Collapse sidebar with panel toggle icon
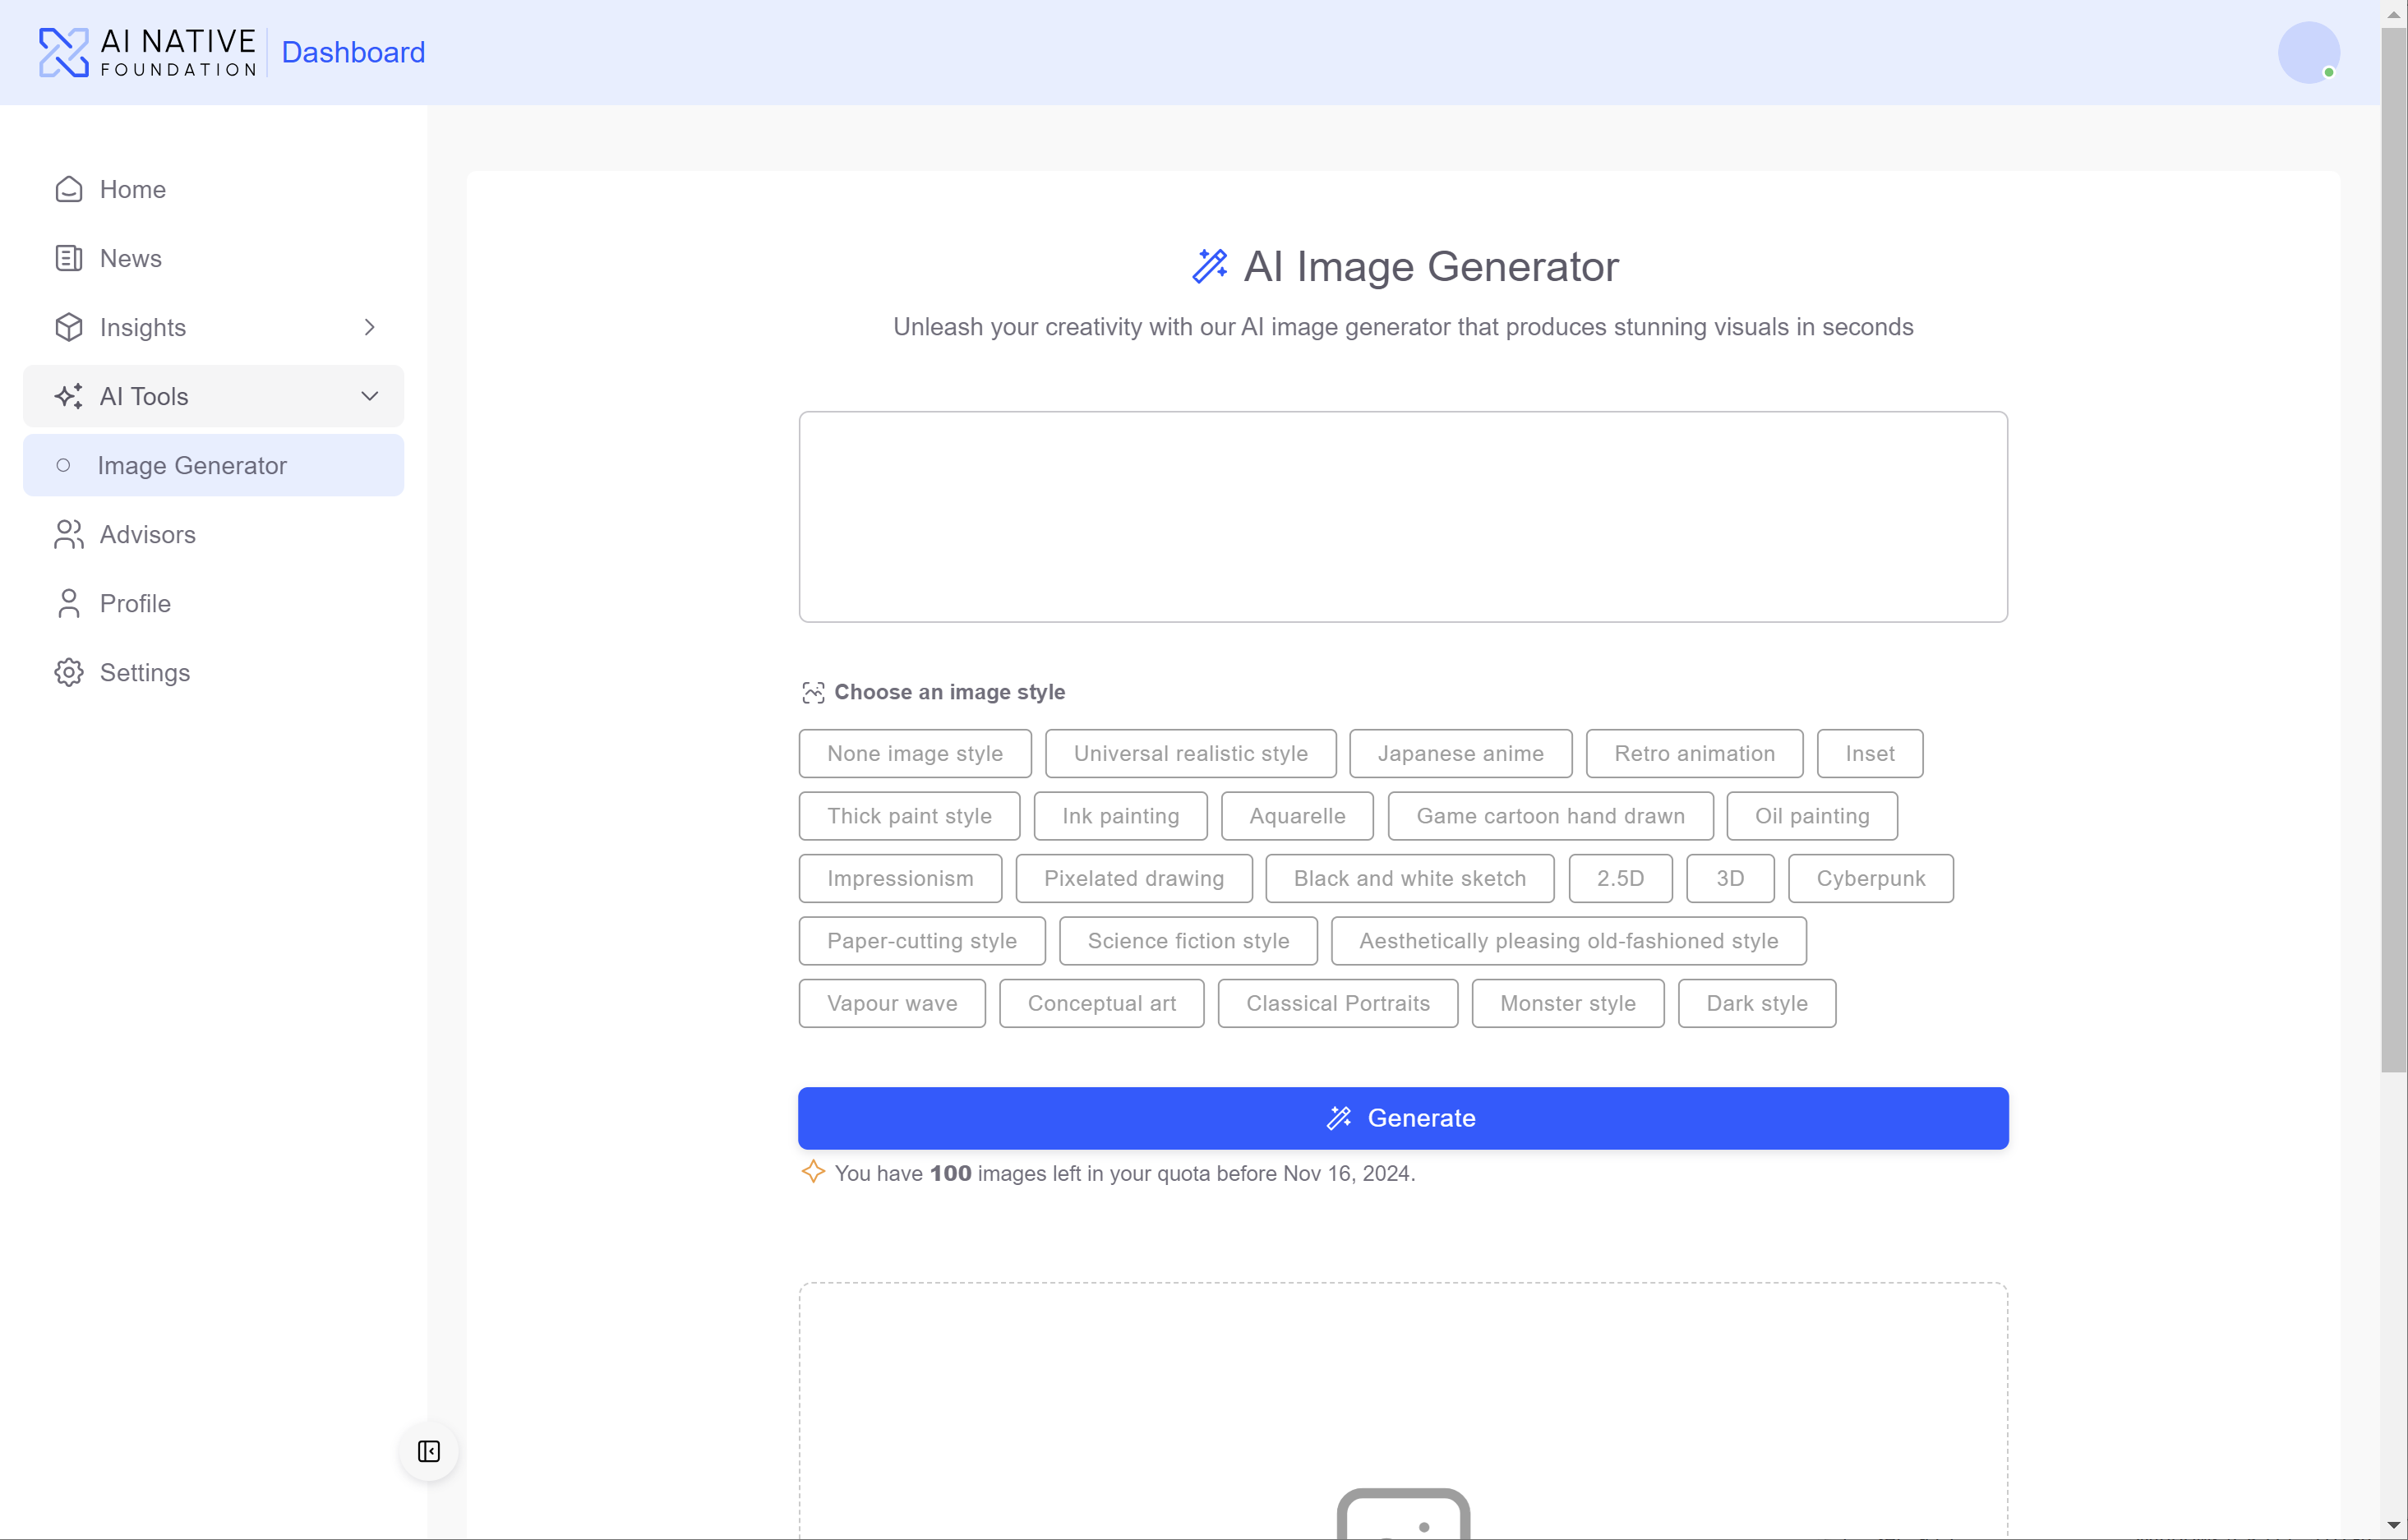 coord(428,1451)
